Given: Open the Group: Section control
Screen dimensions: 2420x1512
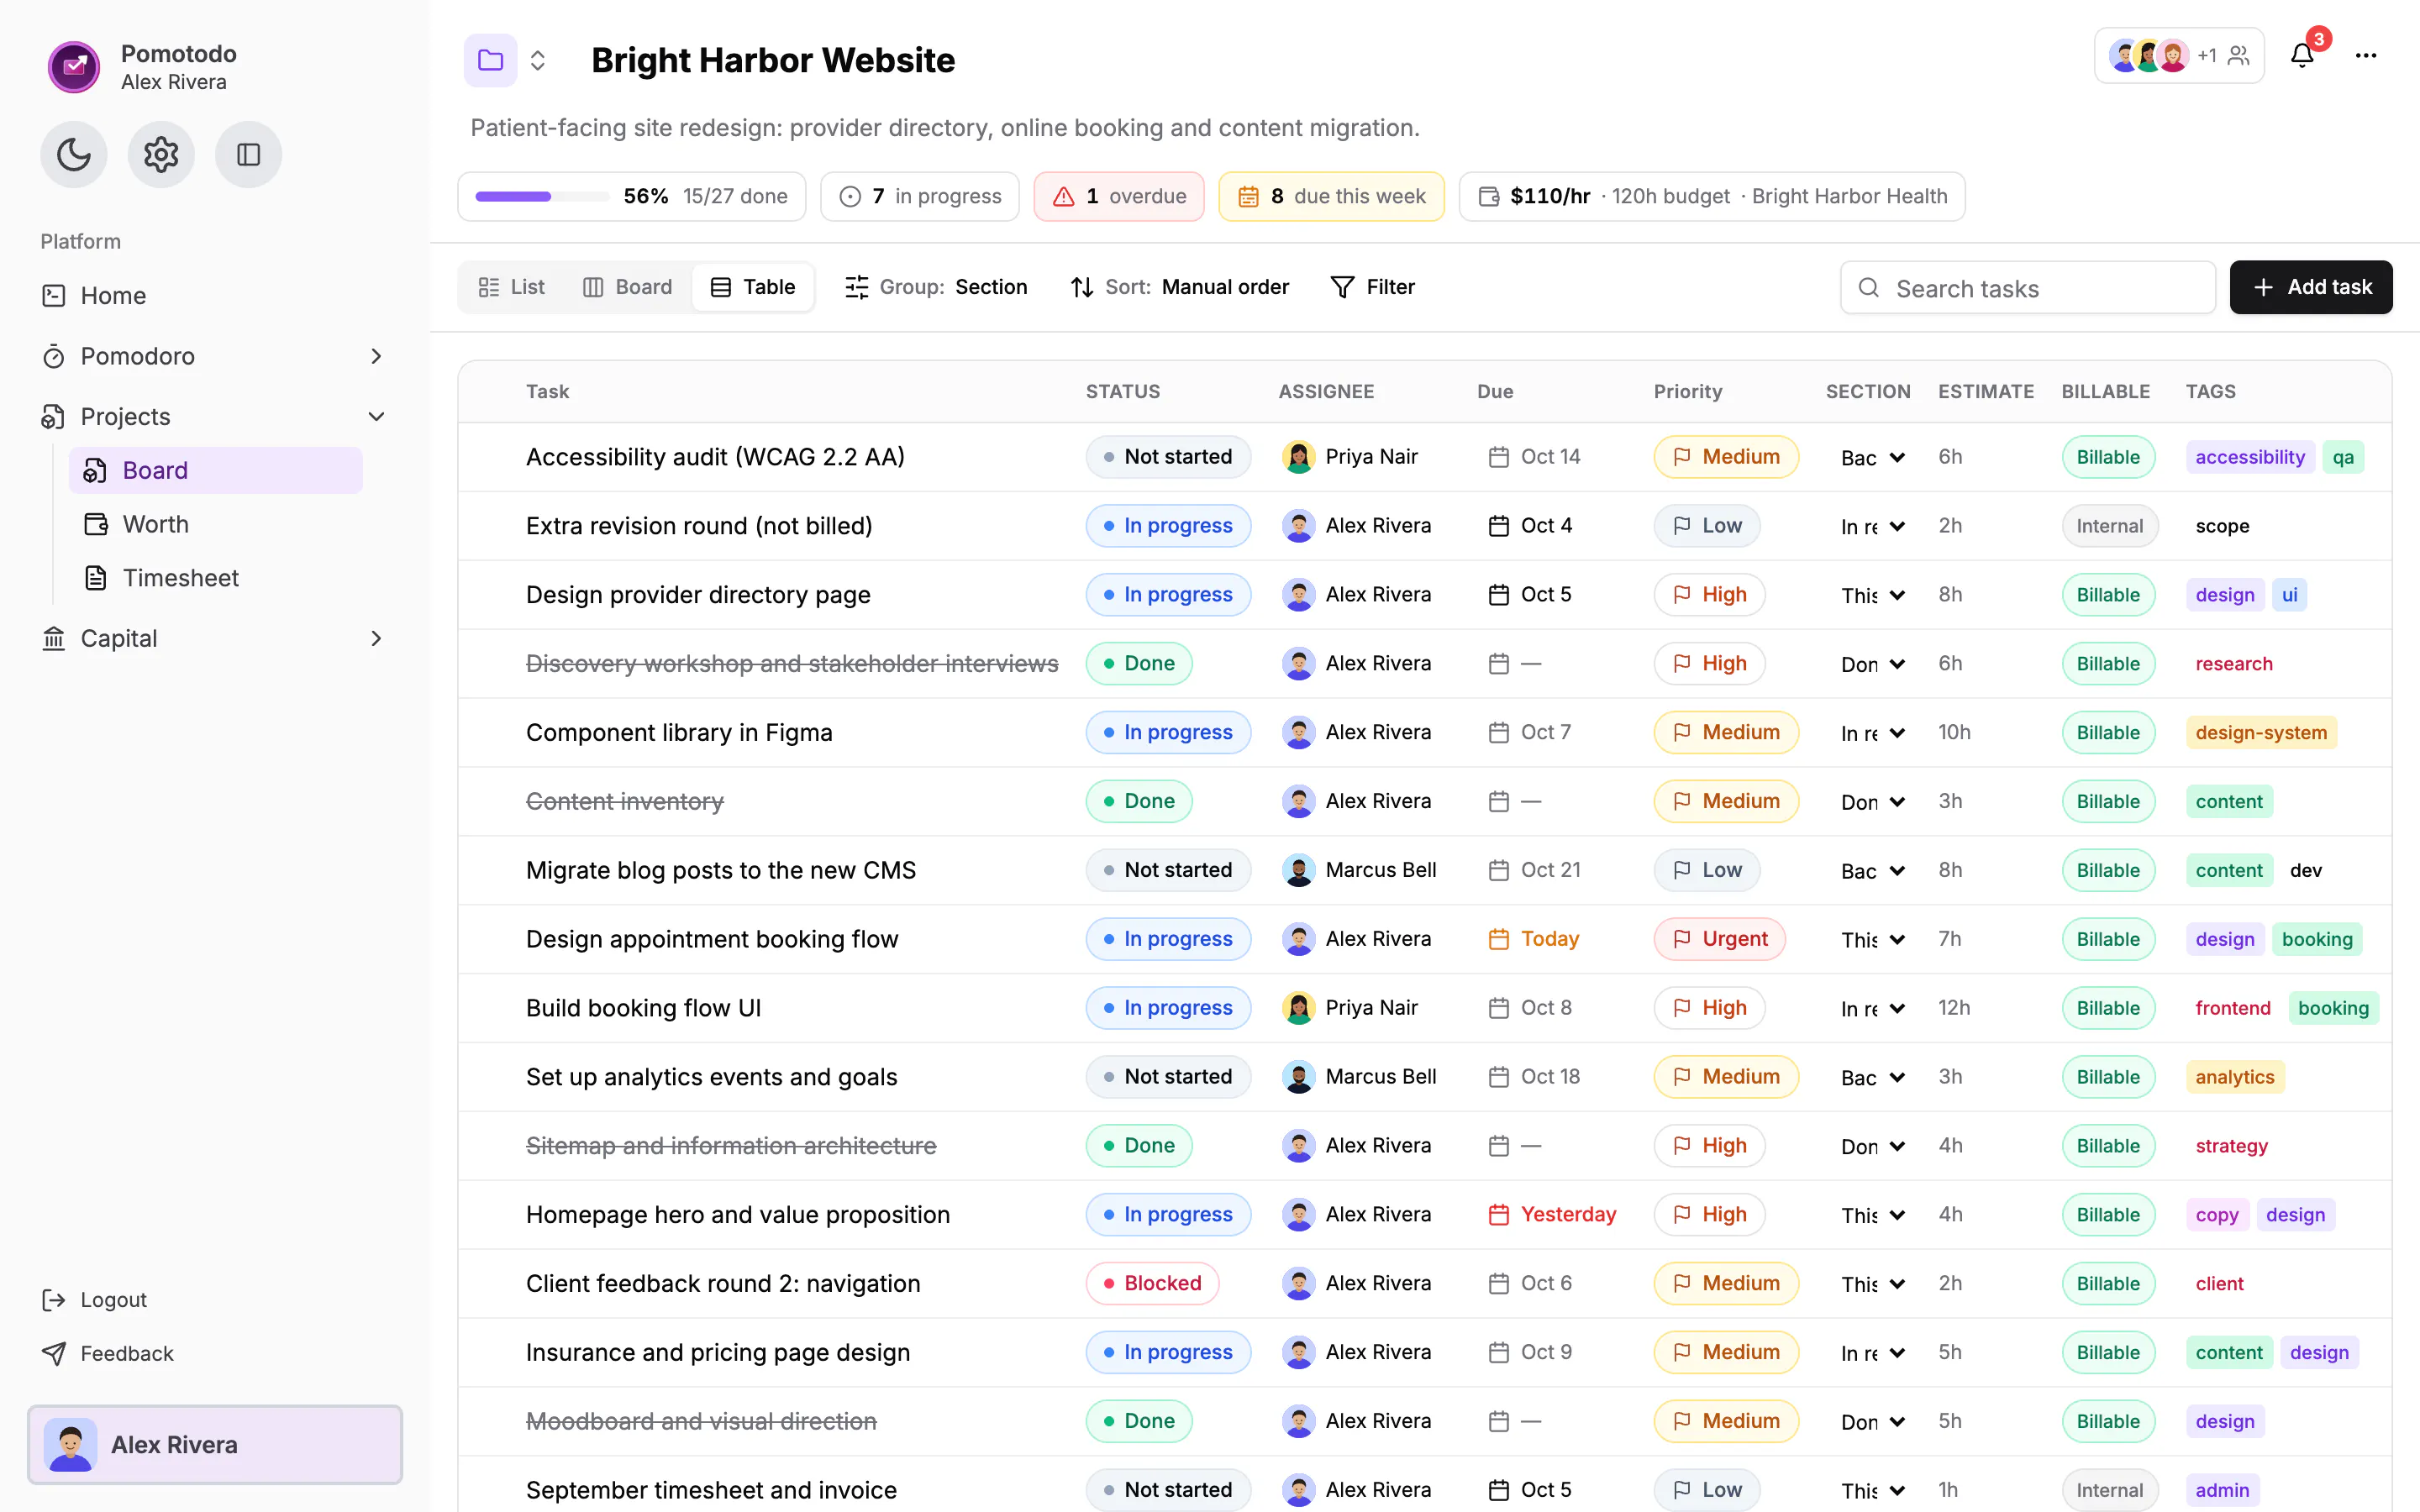Looking at the screenshot, I should (936, 287).
